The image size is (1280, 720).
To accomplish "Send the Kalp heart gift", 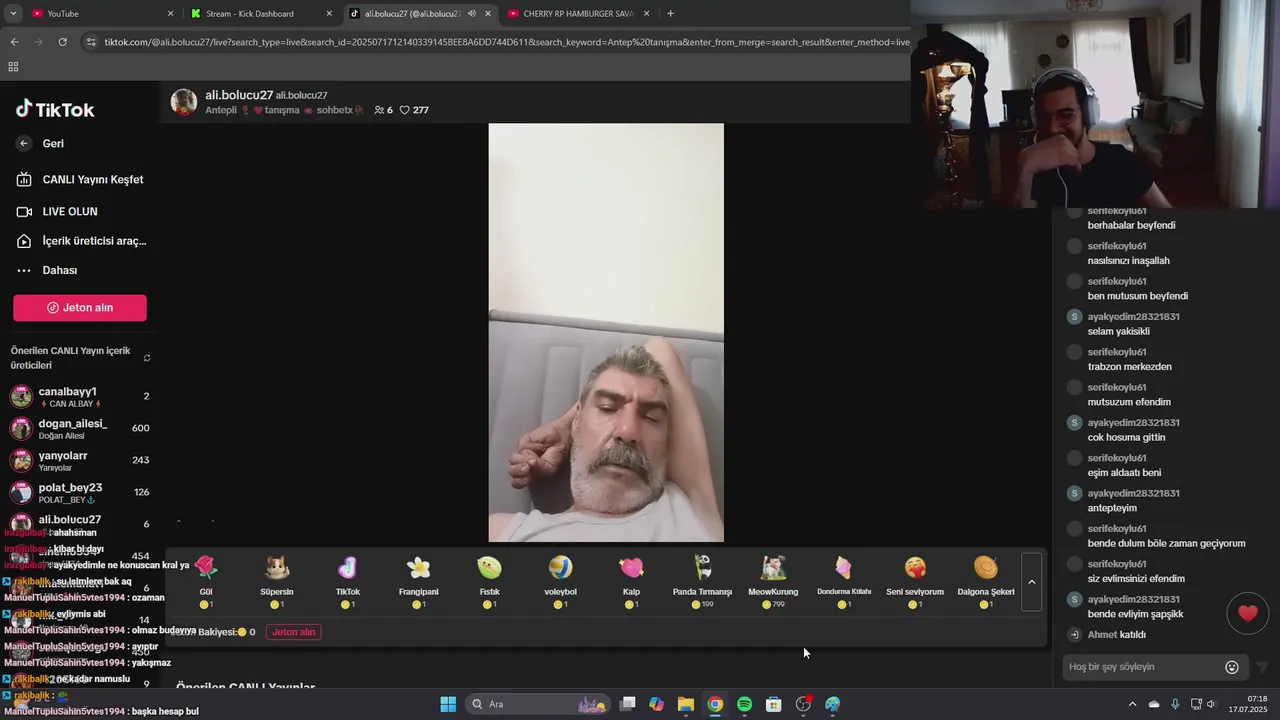I will (x=631, y=580).
